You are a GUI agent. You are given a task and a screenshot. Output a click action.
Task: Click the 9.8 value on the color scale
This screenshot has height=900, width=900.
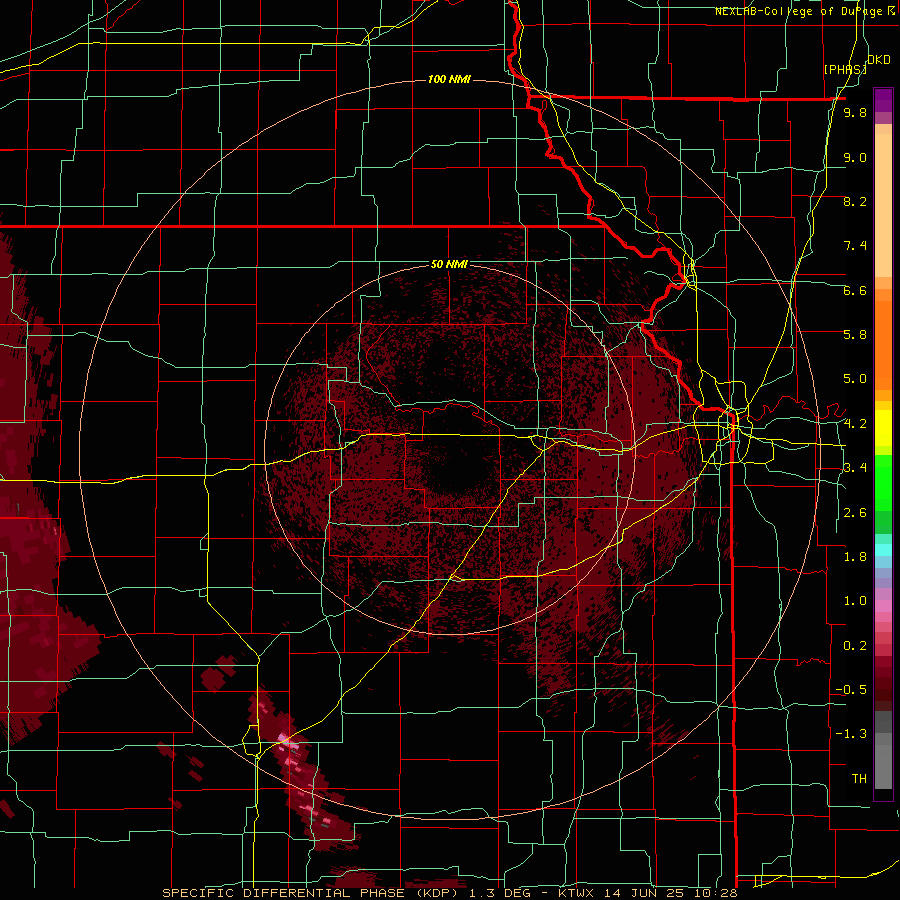(855, 112)
